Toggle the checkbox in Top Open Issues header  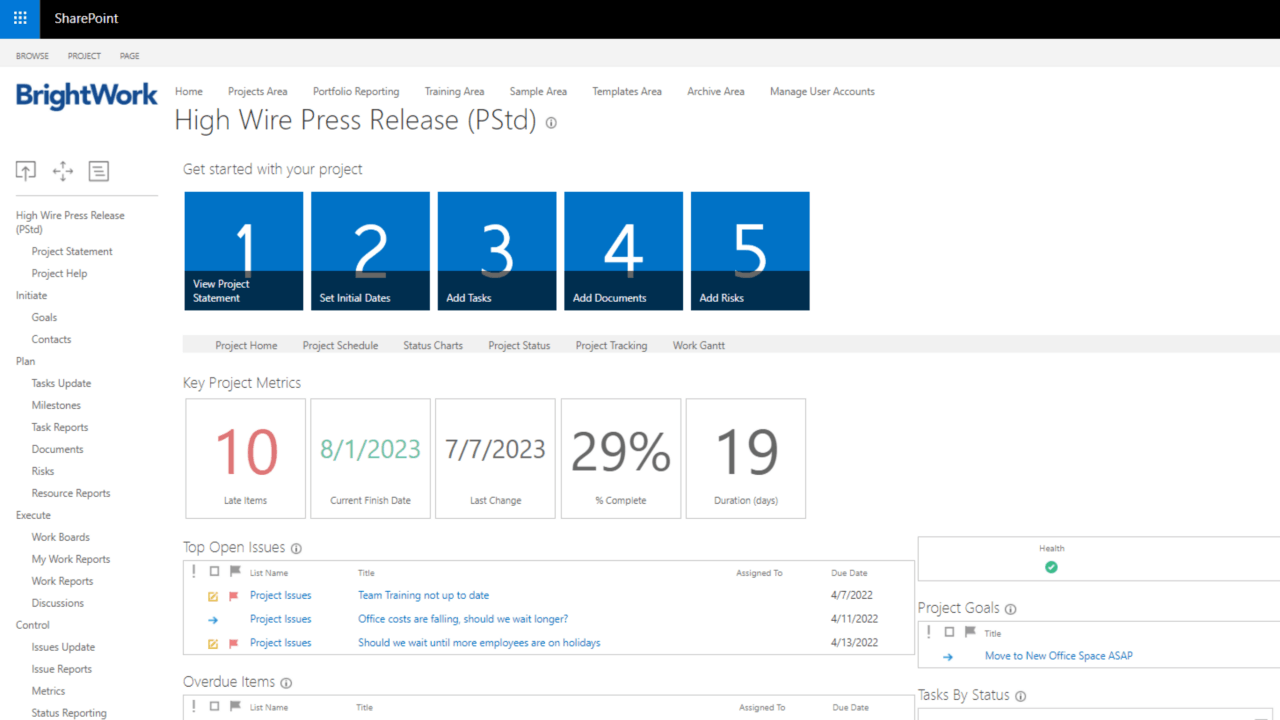pos(213,571)
